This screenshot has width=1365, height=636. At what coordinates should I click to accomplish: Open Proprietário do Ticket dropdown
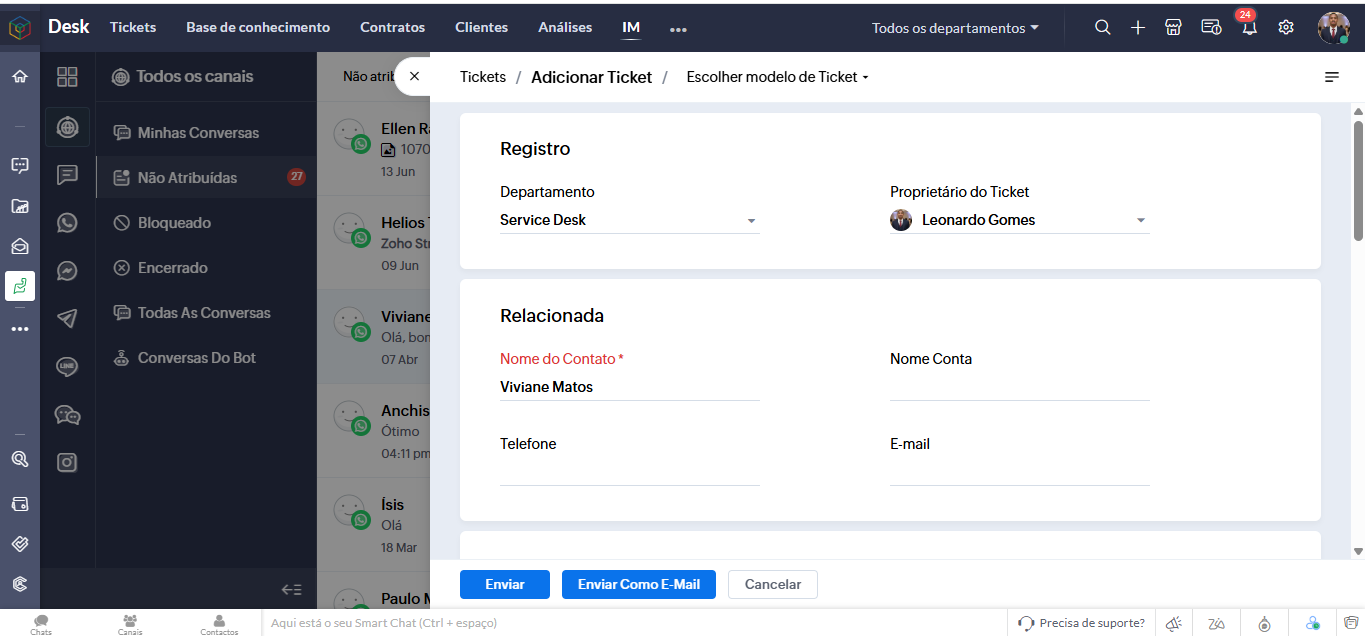tap(1140, 221)
